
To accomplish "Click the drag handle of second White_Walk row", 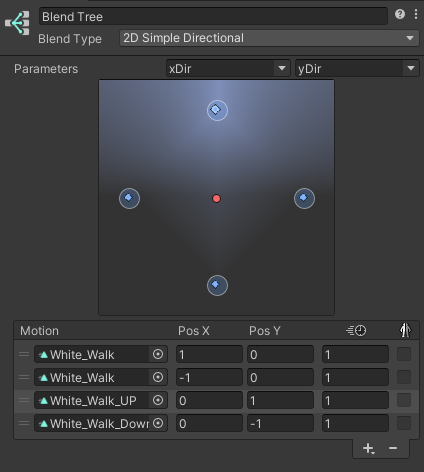I will click(x=24, y=377).
